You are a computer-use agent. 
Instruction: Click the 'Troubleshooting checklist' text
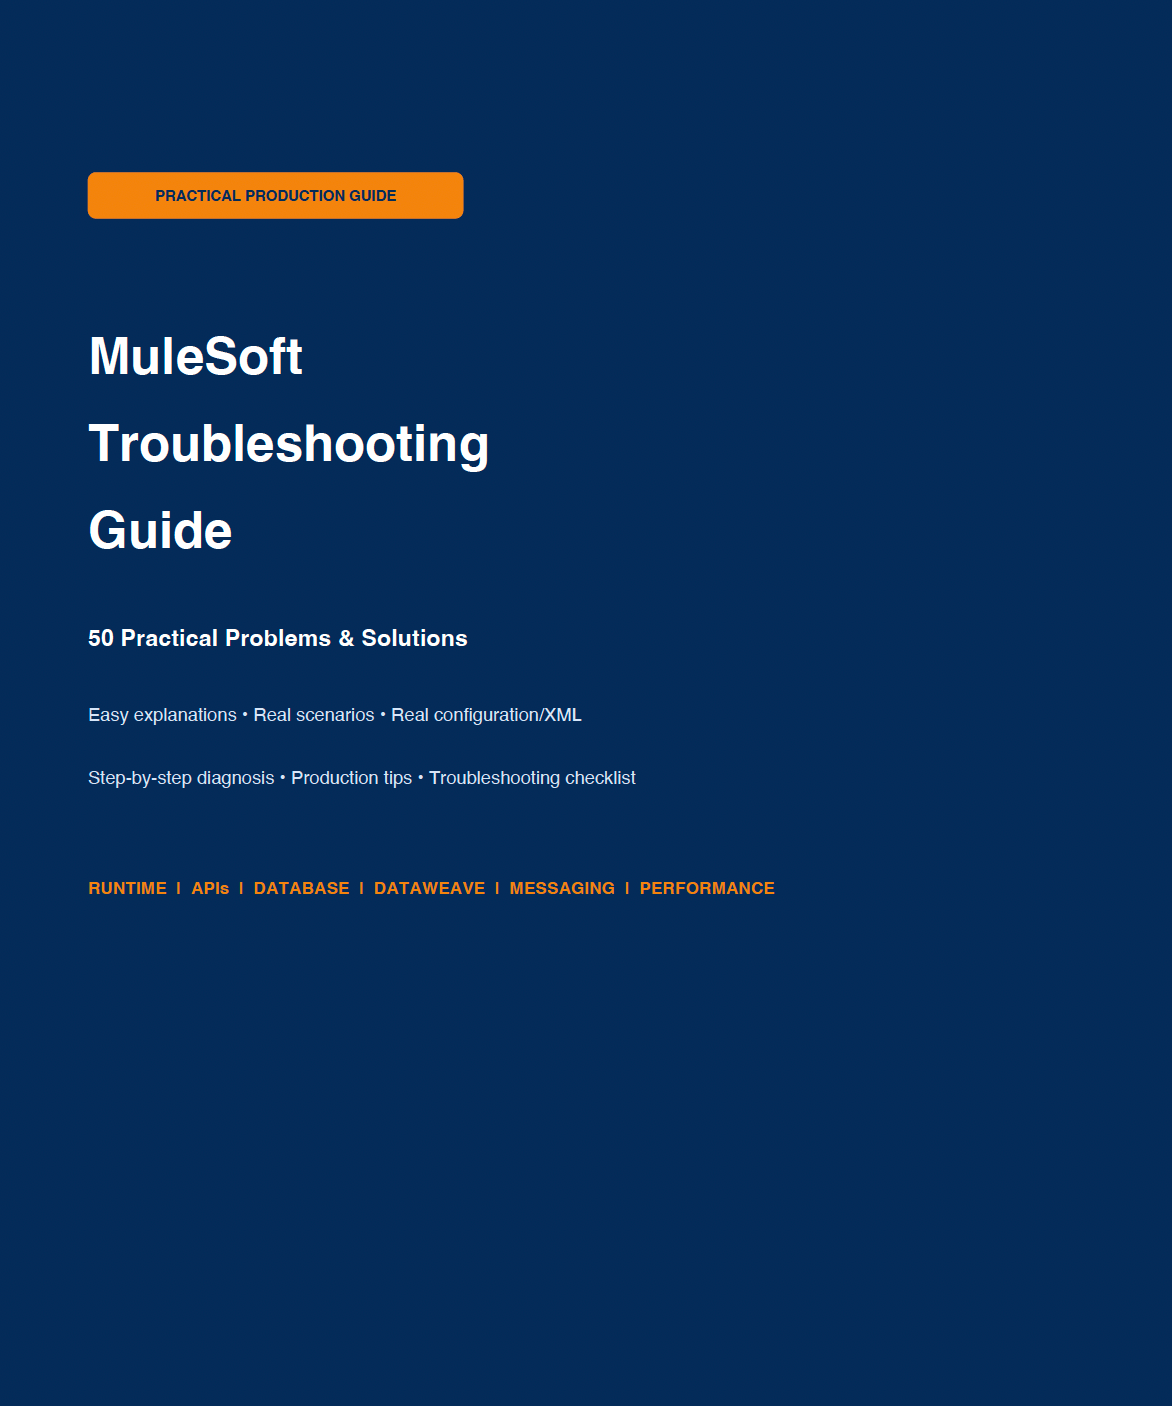click(x=532, y=778)
